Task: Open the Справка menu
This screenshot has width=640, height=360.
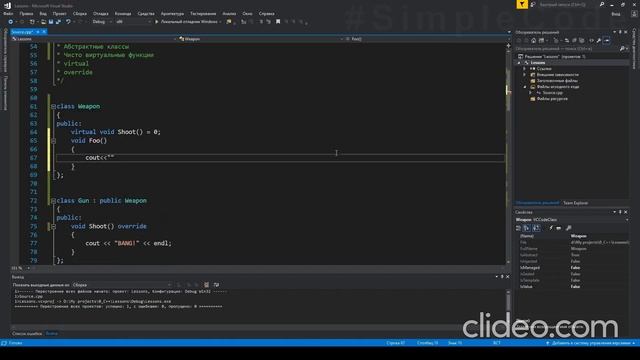Action: [x=267, y=13]
